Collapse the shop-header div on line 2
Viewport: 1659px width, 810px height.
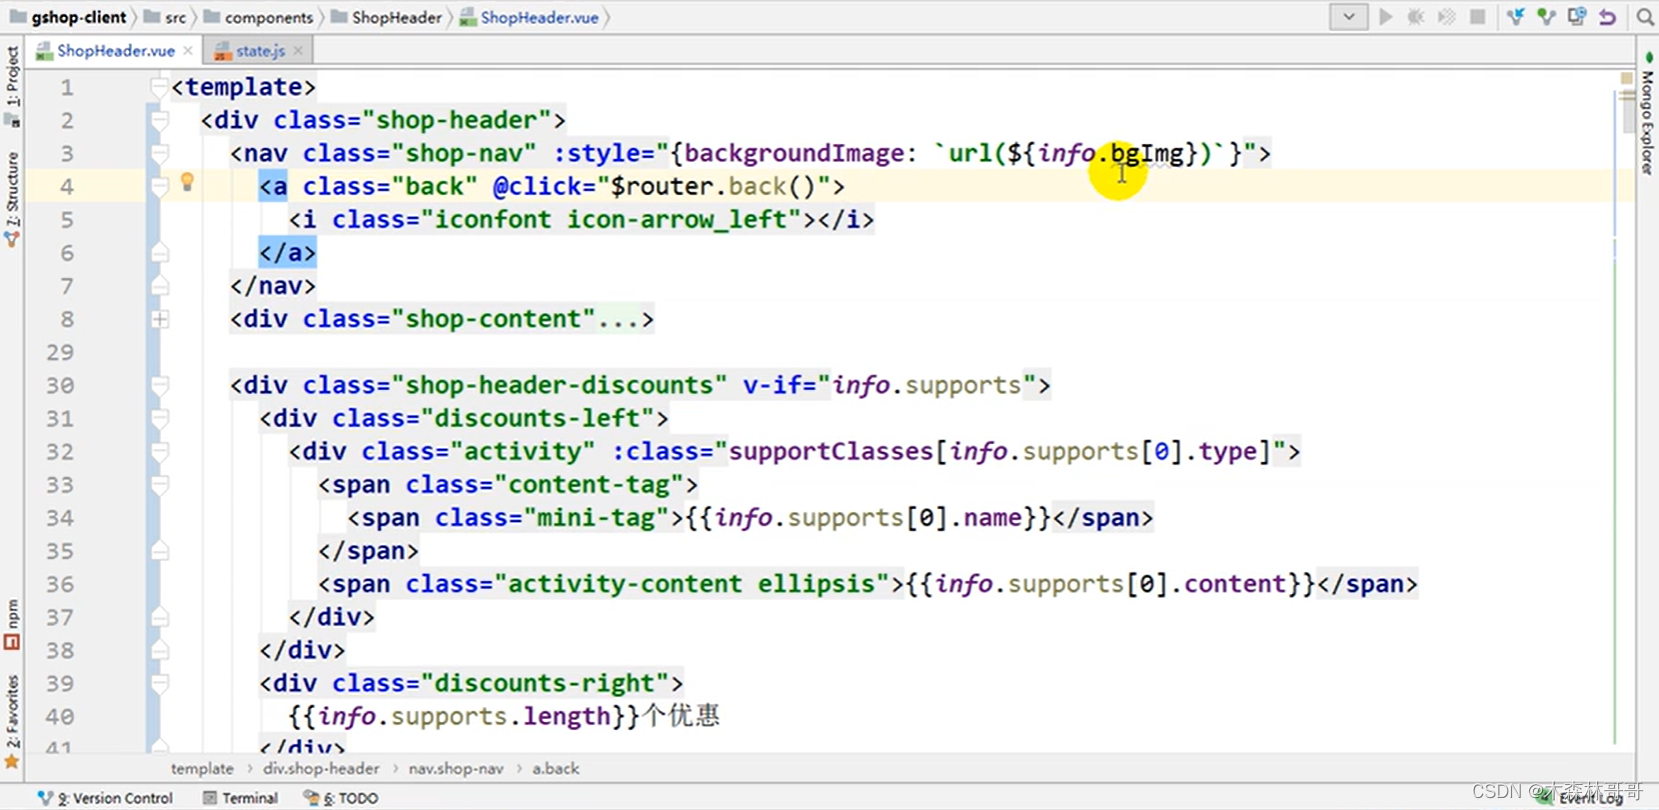tap(159, 121)
